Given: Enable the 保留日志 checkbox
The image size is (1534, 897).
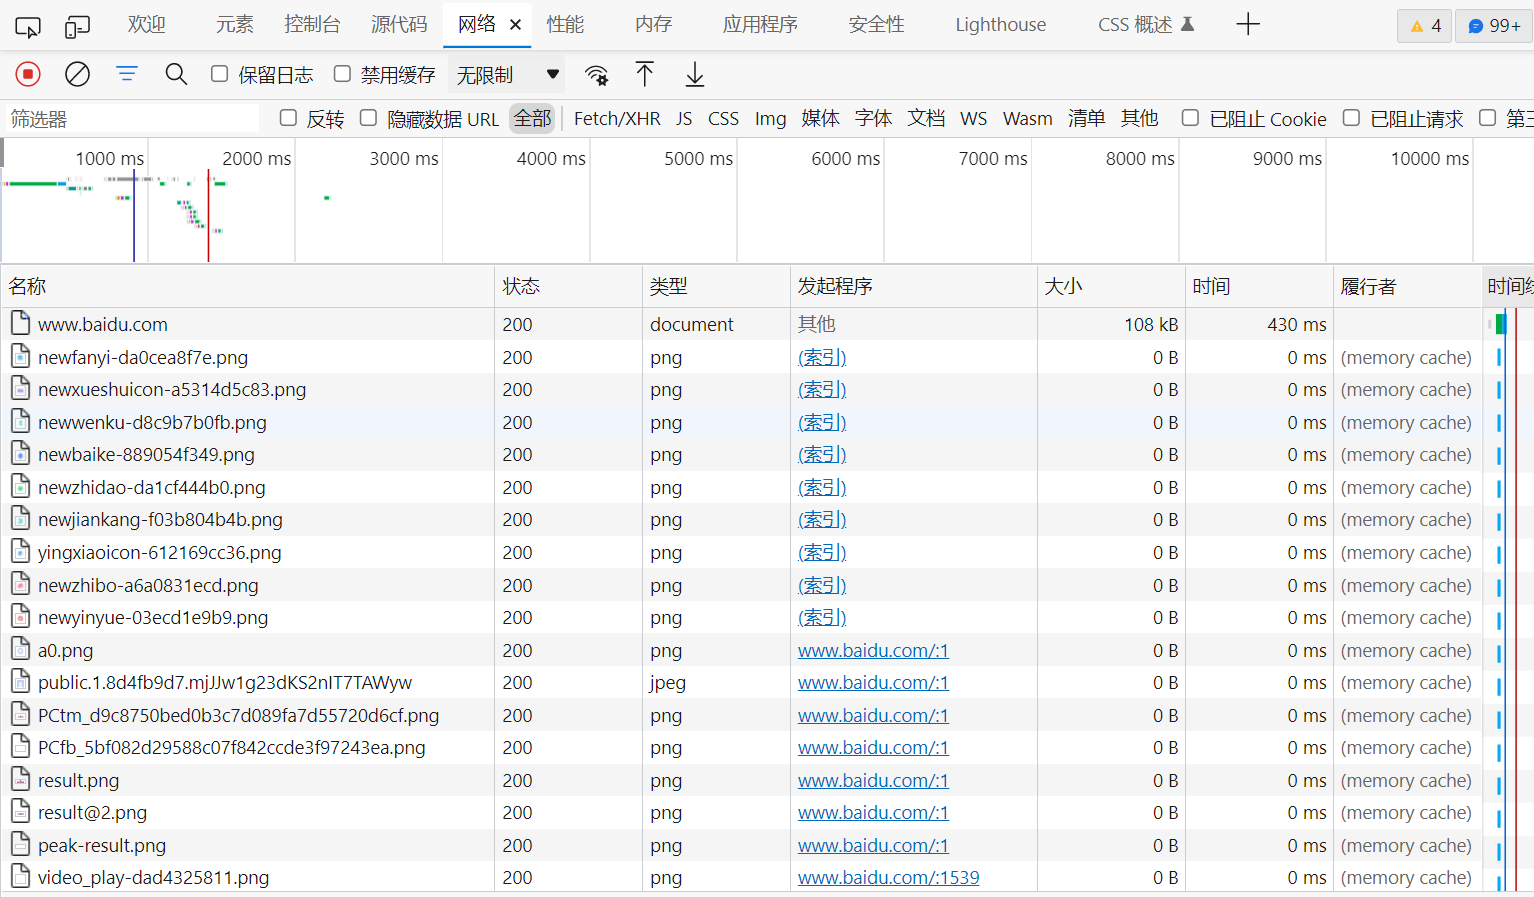Looking at the screenshot, I should (220, 74).
